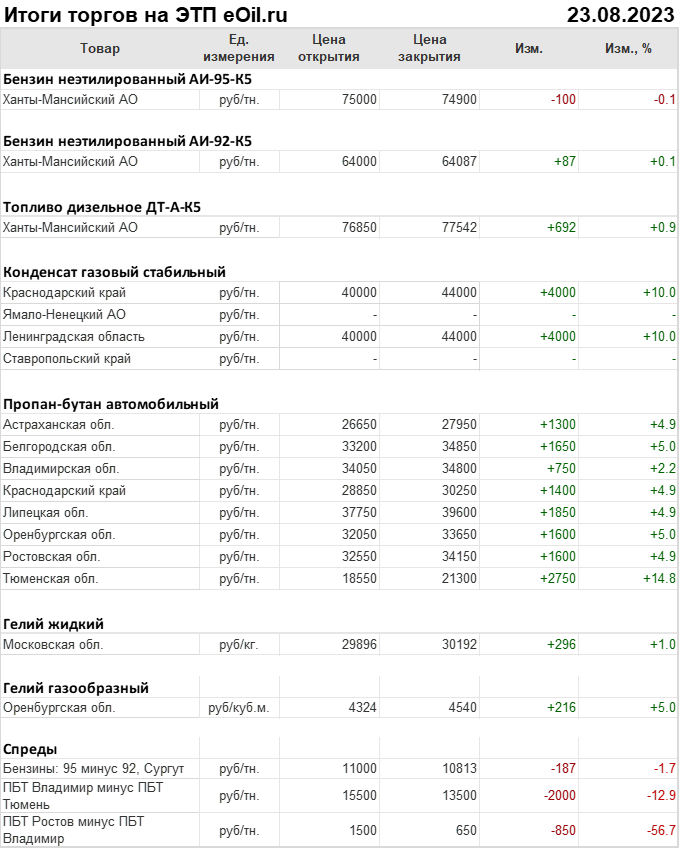The image size is (680, 849).
Task: Click the 'Изм., %' column header
Action: [628, 48]
